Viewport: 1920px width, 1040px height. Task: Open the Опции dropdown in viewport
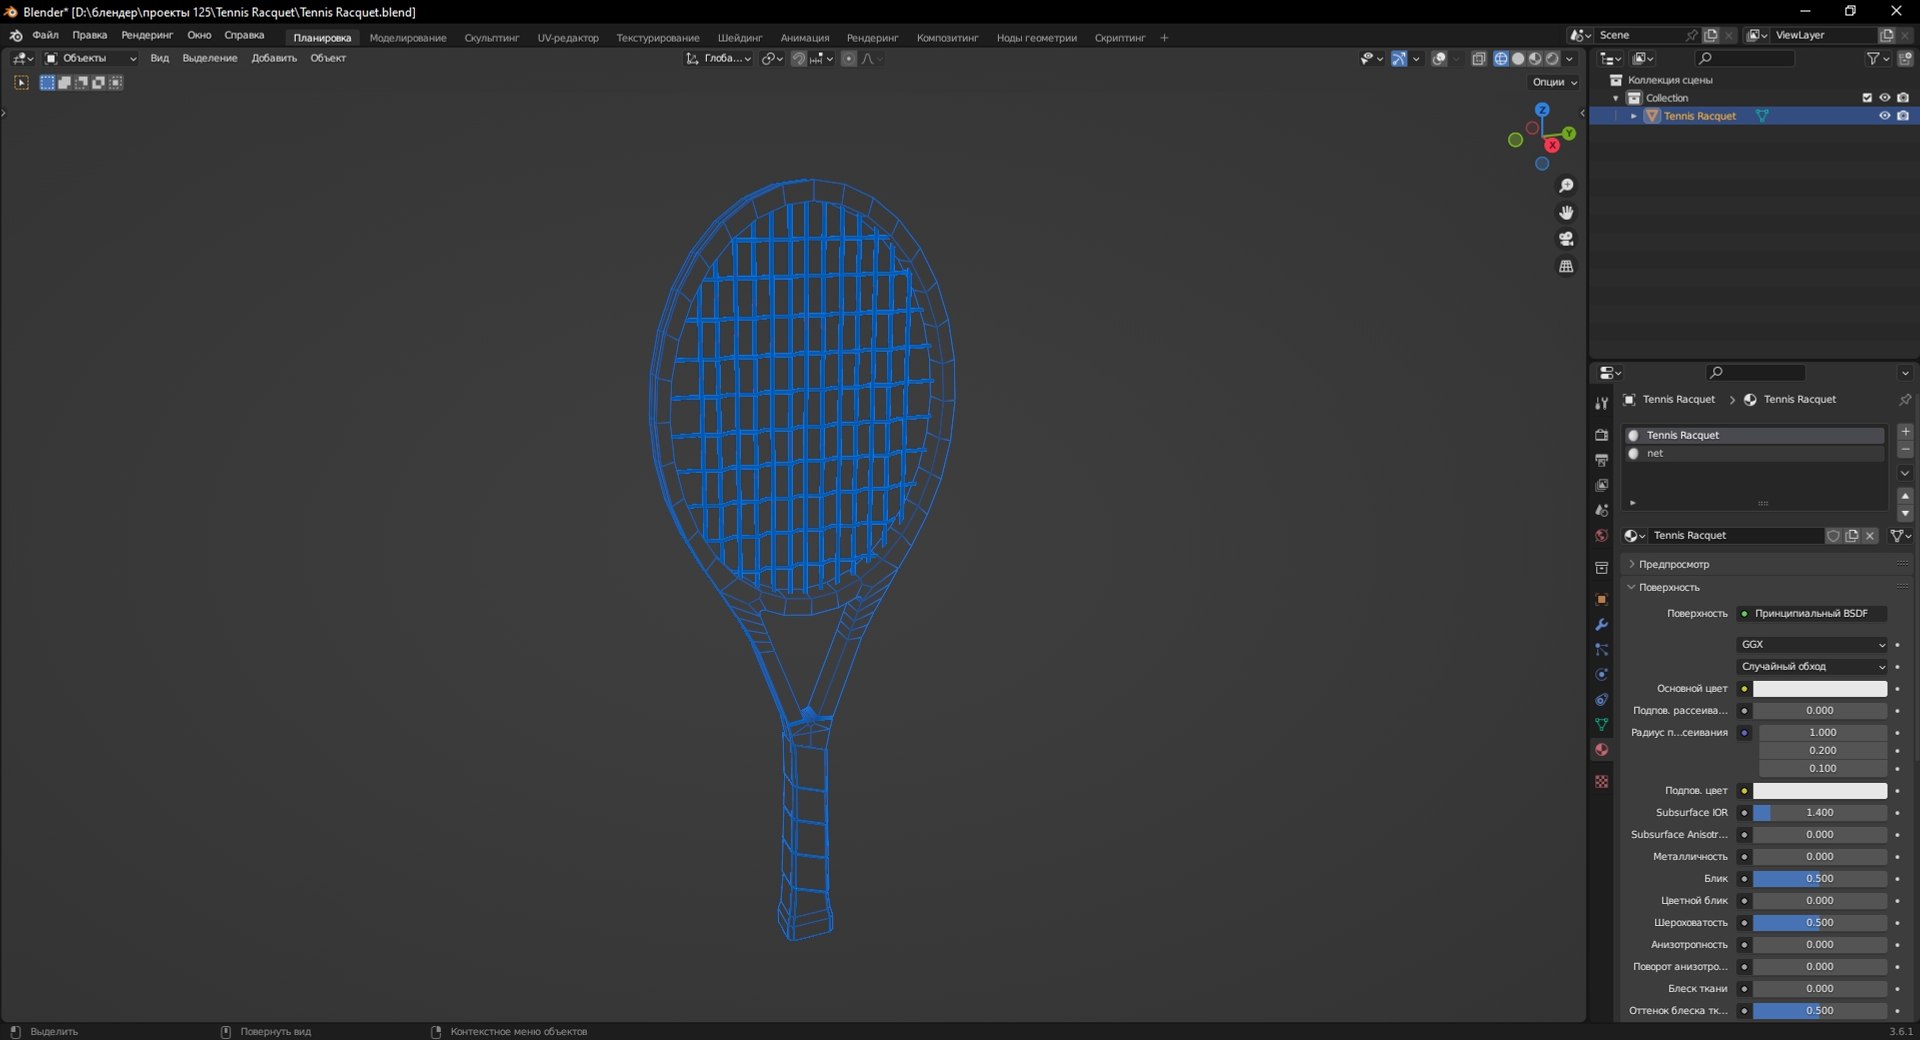click(1554, 82)
